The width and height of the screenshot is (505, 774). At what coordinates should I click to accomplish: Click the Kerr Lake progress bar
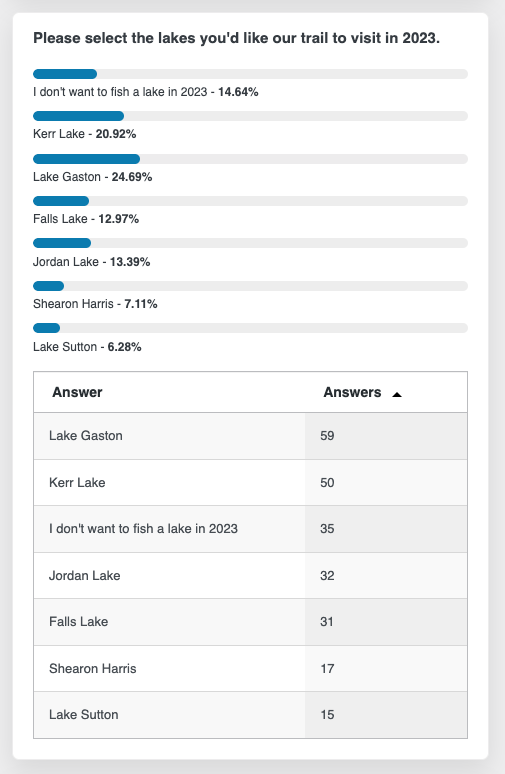(x=250, y=116)
